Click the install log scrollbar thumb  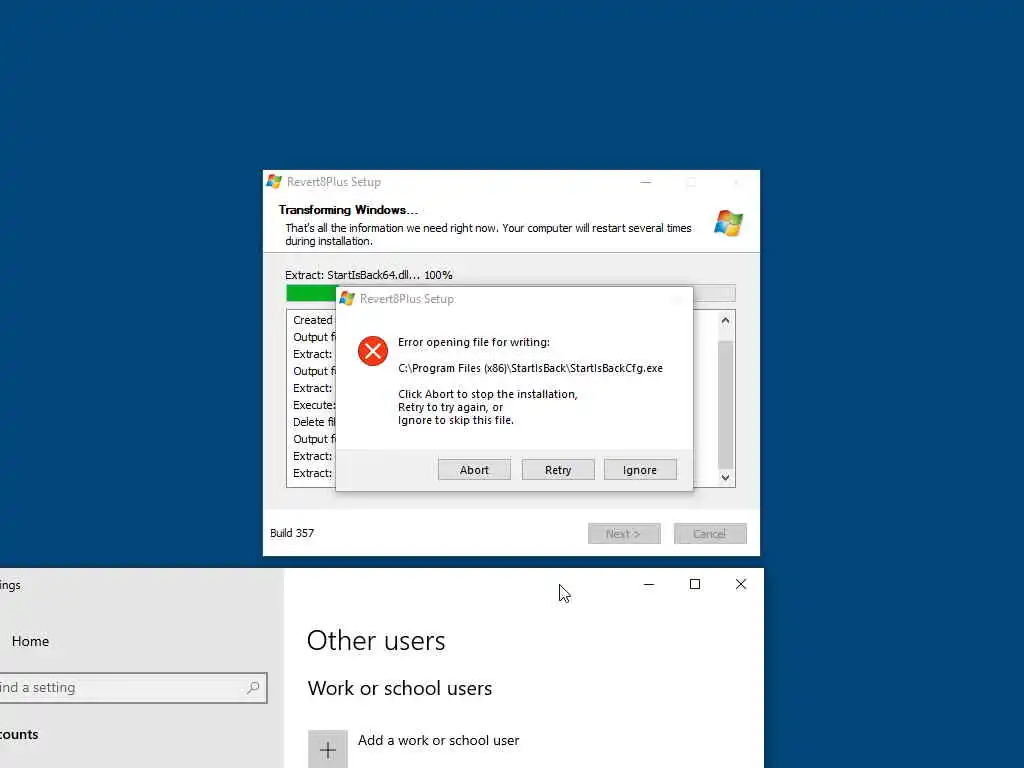(x=725, y=404)
